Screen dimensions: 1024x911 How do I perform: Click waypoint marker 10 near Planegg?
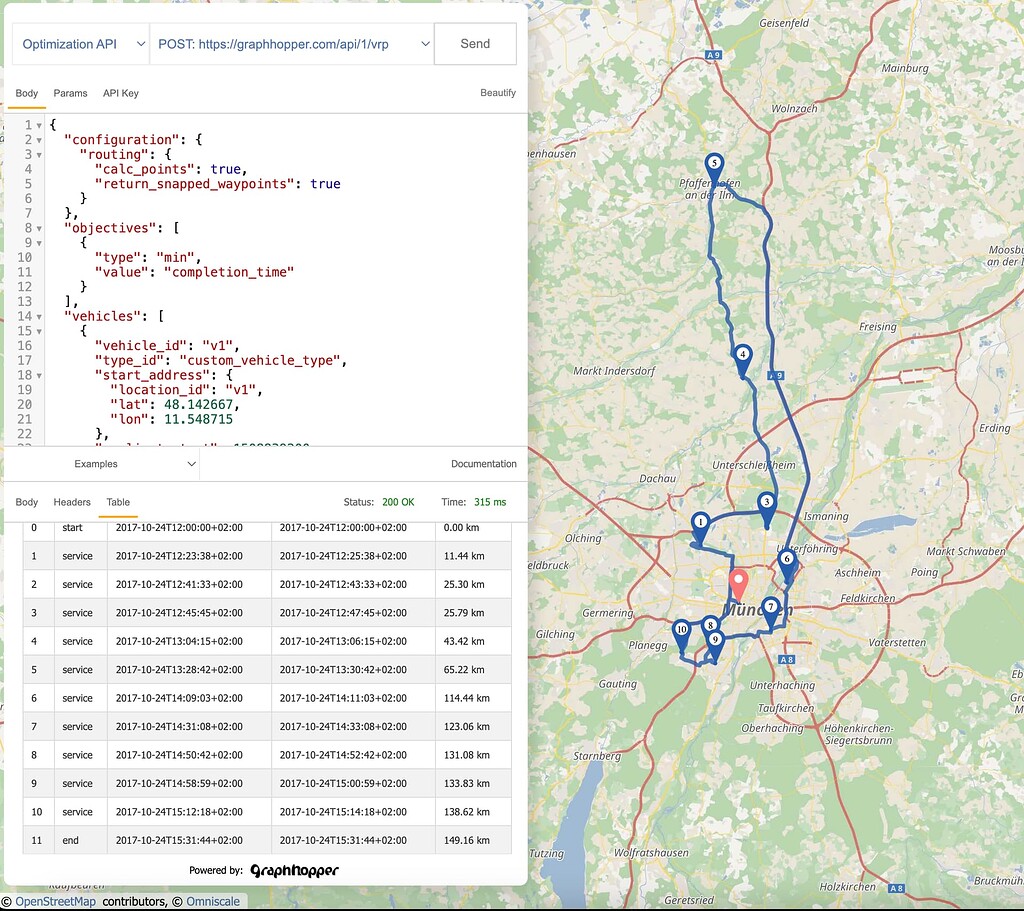(682, 629)
